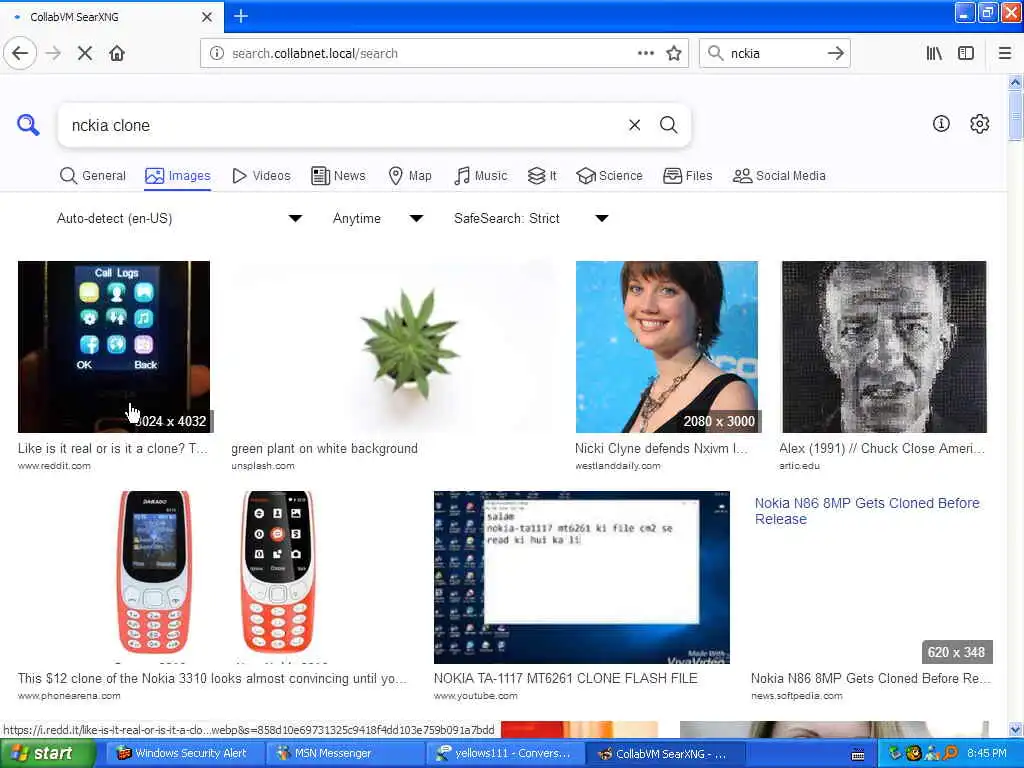The image size is (1024, 768).
Task: Switch to the Videos search tab
Action: (261, 176)
